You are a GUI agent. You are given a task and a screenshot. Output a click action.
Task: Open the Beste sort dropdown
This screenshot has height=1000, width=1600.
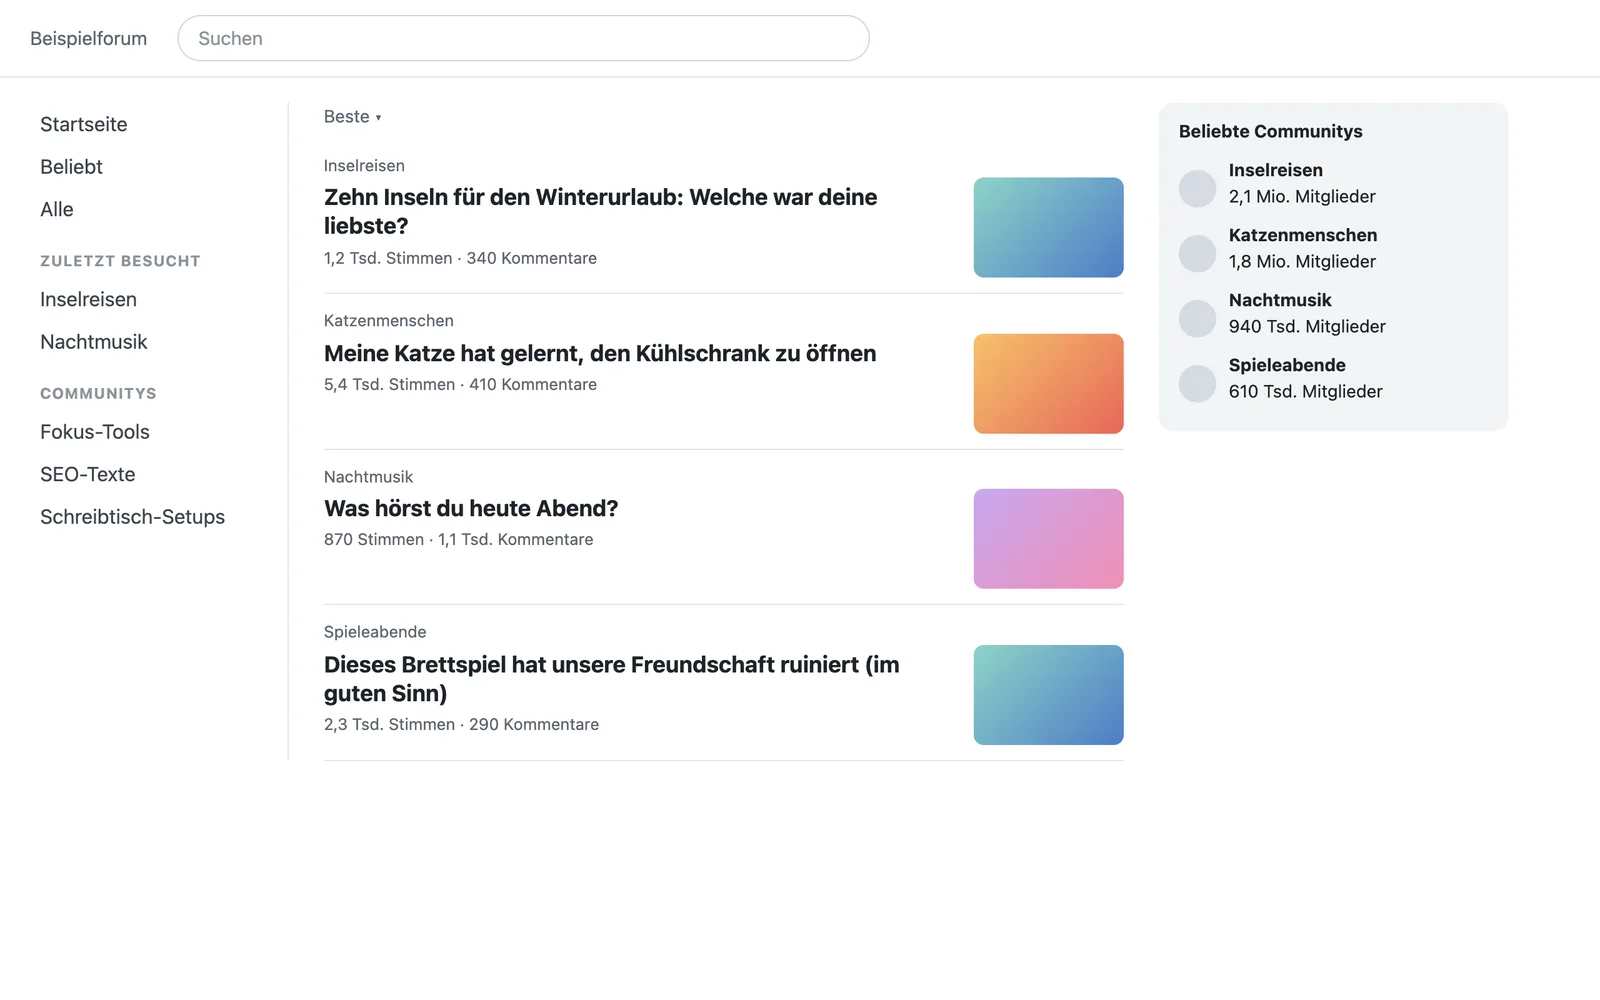(x=352, y=117)
